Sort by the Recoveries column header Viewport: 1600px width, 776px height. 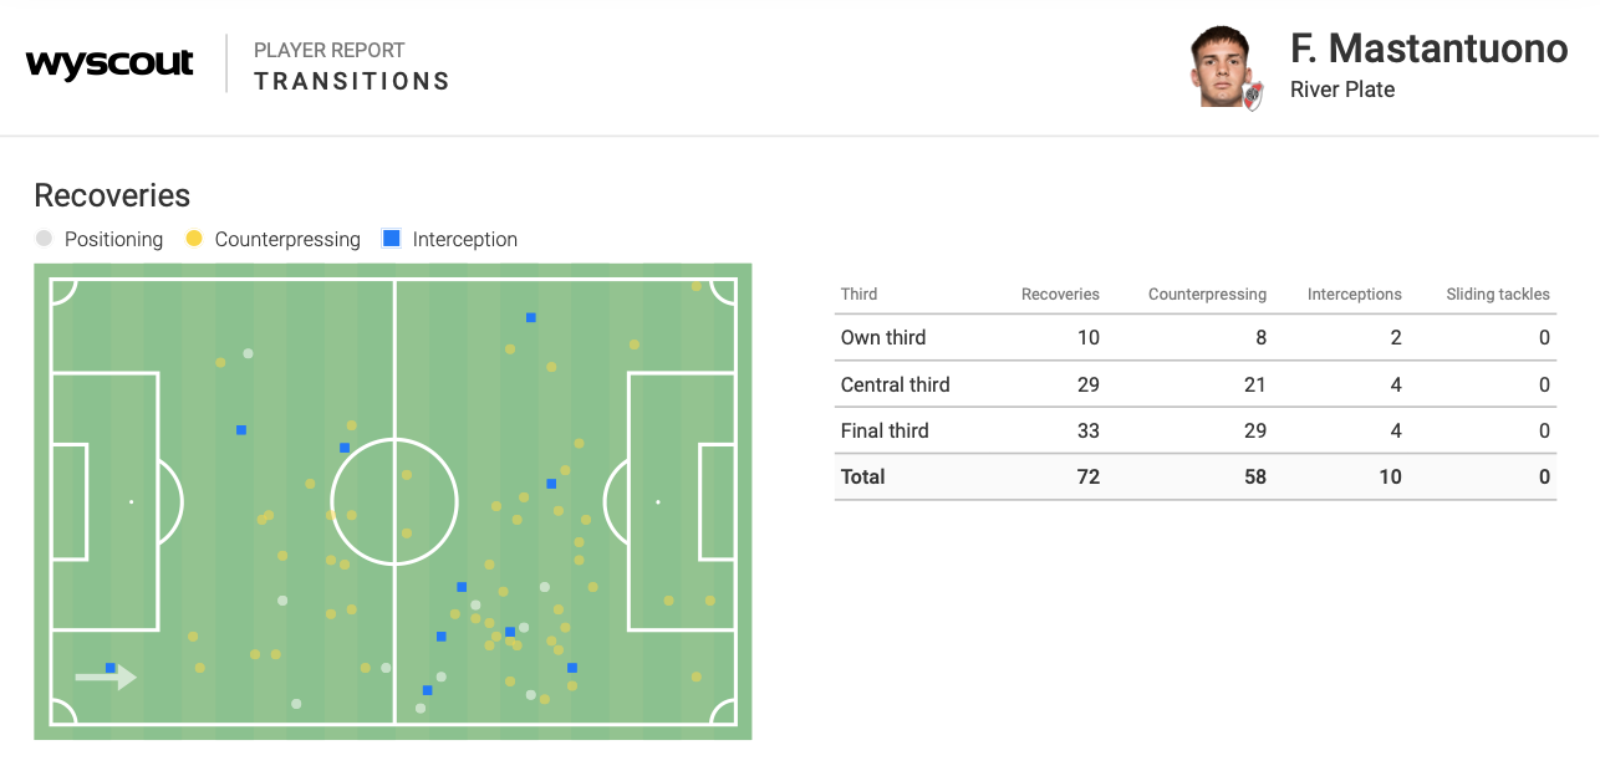coord(1060,294)
